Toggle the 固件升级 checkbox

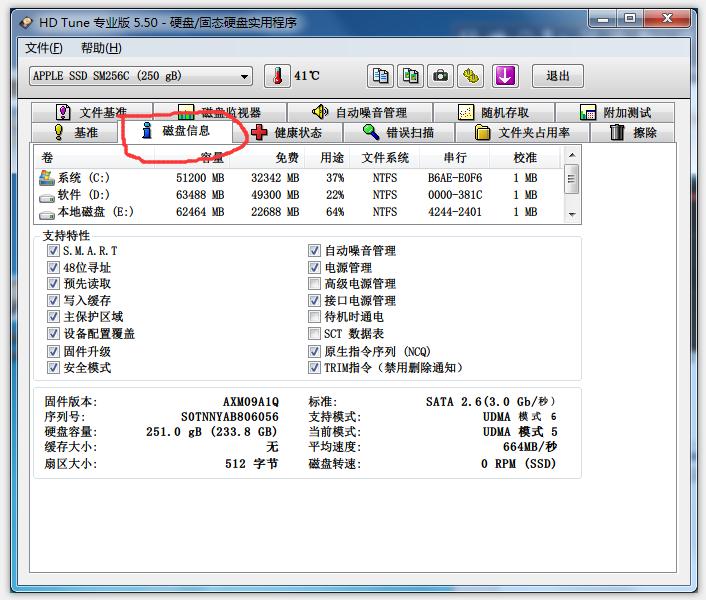click(x=53, y=351)
